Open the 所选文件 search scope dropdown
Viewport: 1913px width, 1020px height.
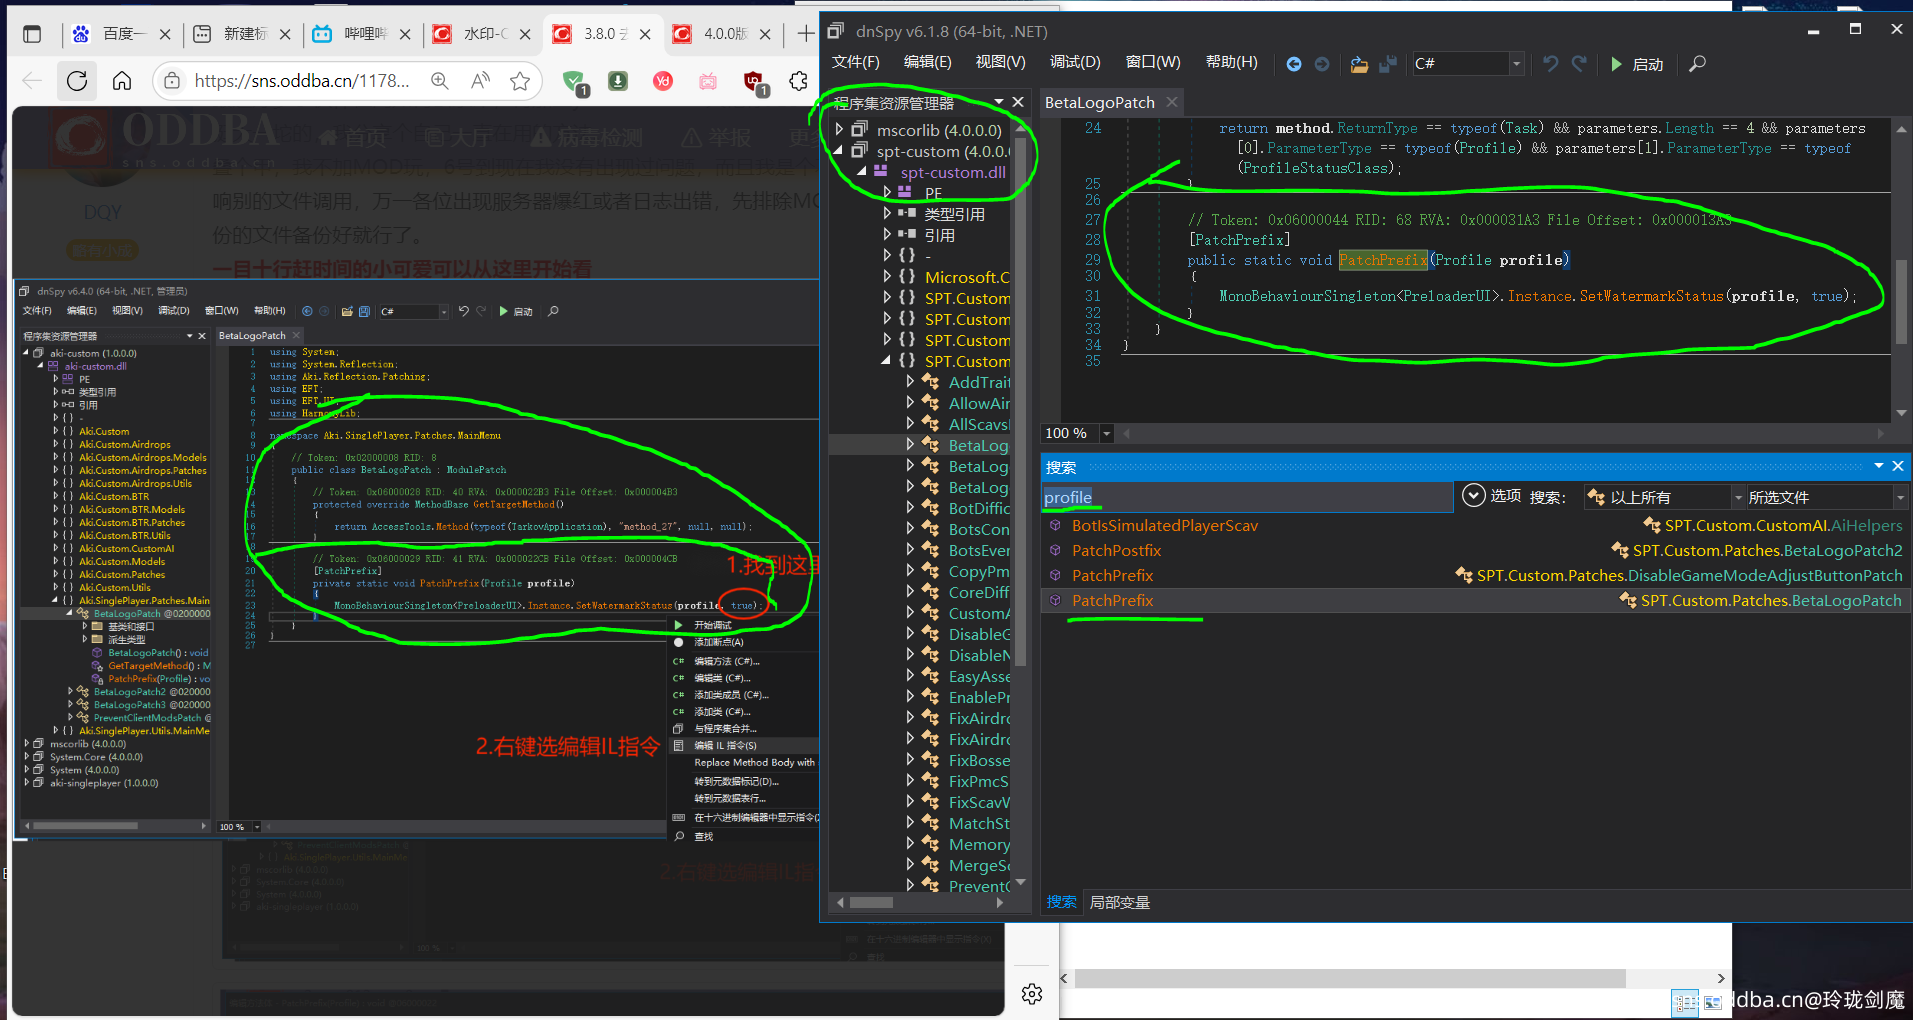click(x=1900, y=497)
